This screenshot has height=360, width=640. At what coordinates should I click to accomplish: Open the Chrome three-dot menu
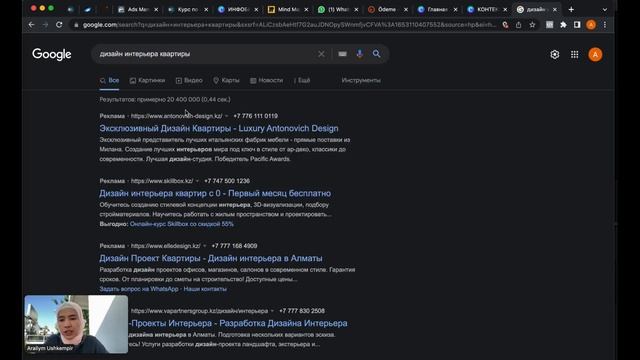point(604,25)
